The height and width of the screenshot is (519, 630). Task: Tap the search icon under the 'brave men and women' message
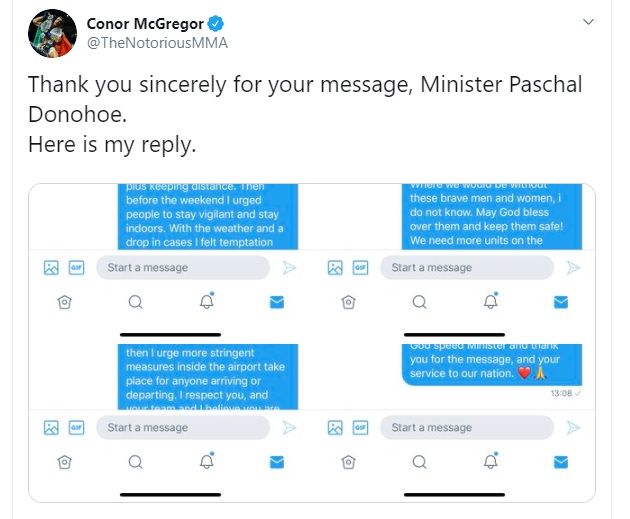420,301
